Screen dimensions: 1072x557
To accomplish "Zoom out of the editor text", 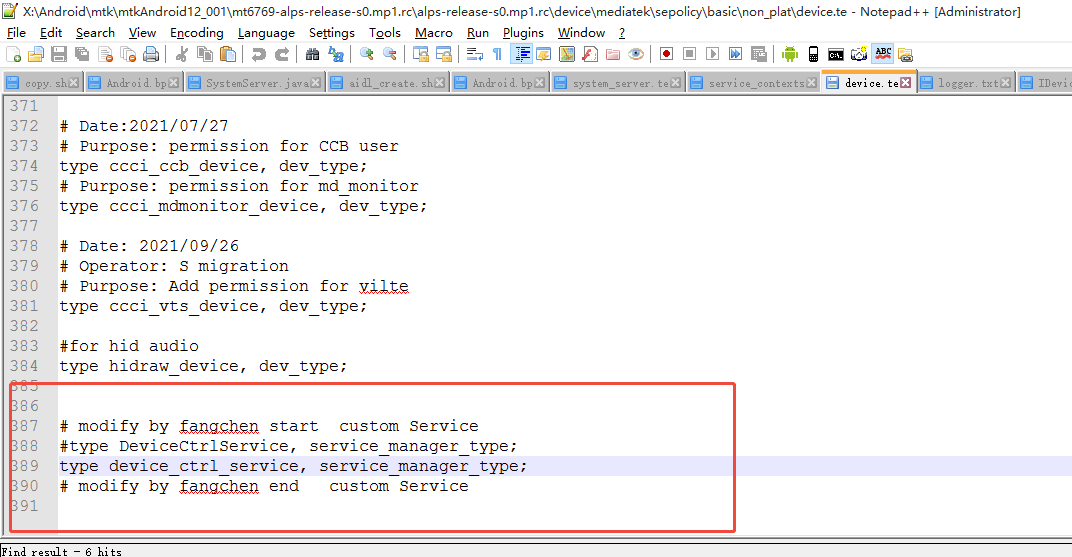I will [x=390, y=55].
